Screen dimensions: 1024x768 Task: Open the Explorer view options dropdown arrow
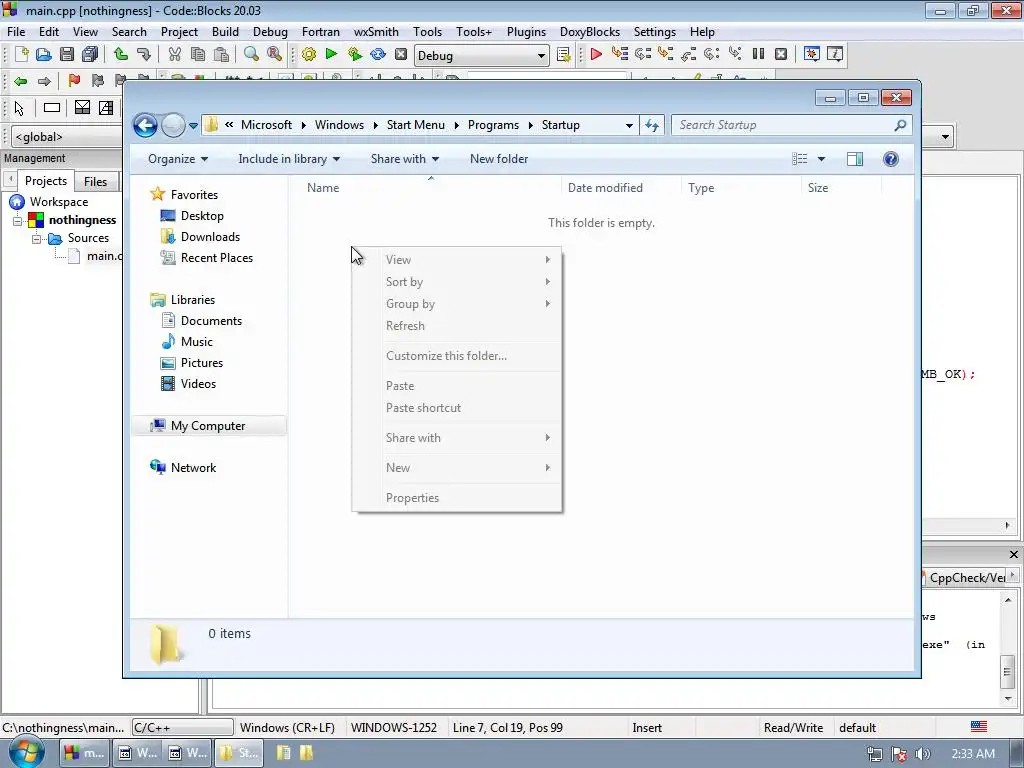coord(822,159)
